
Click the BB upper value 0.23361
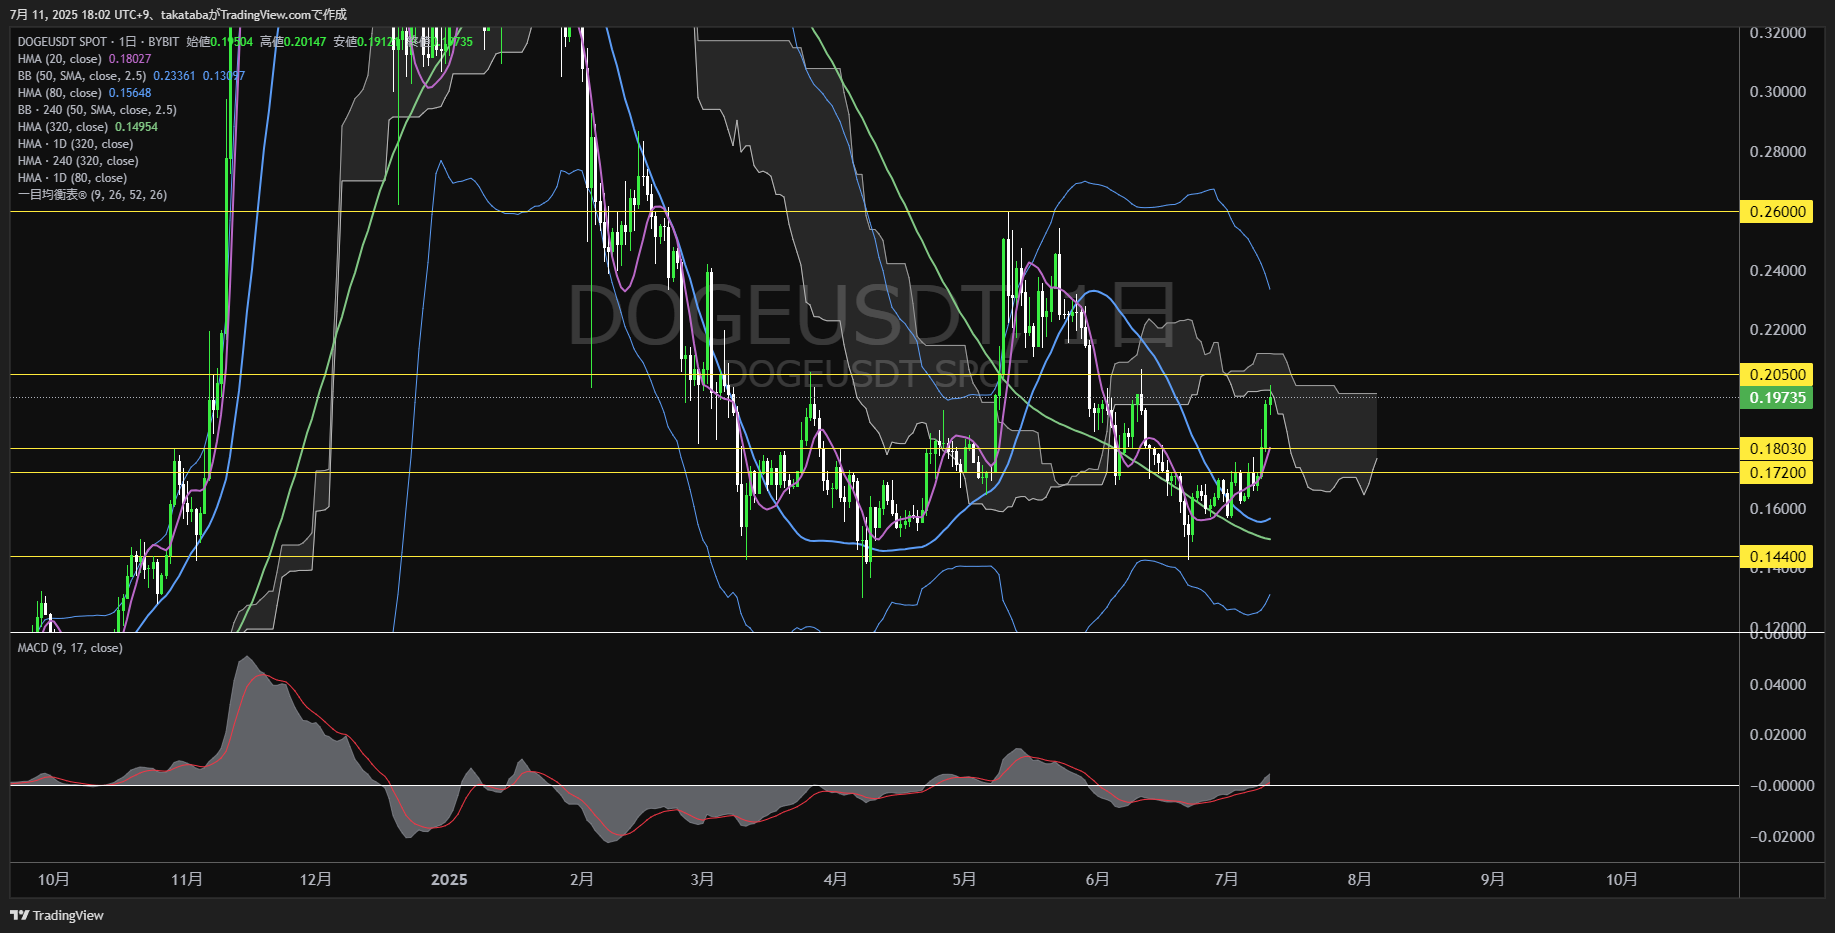tap(174, 76)
